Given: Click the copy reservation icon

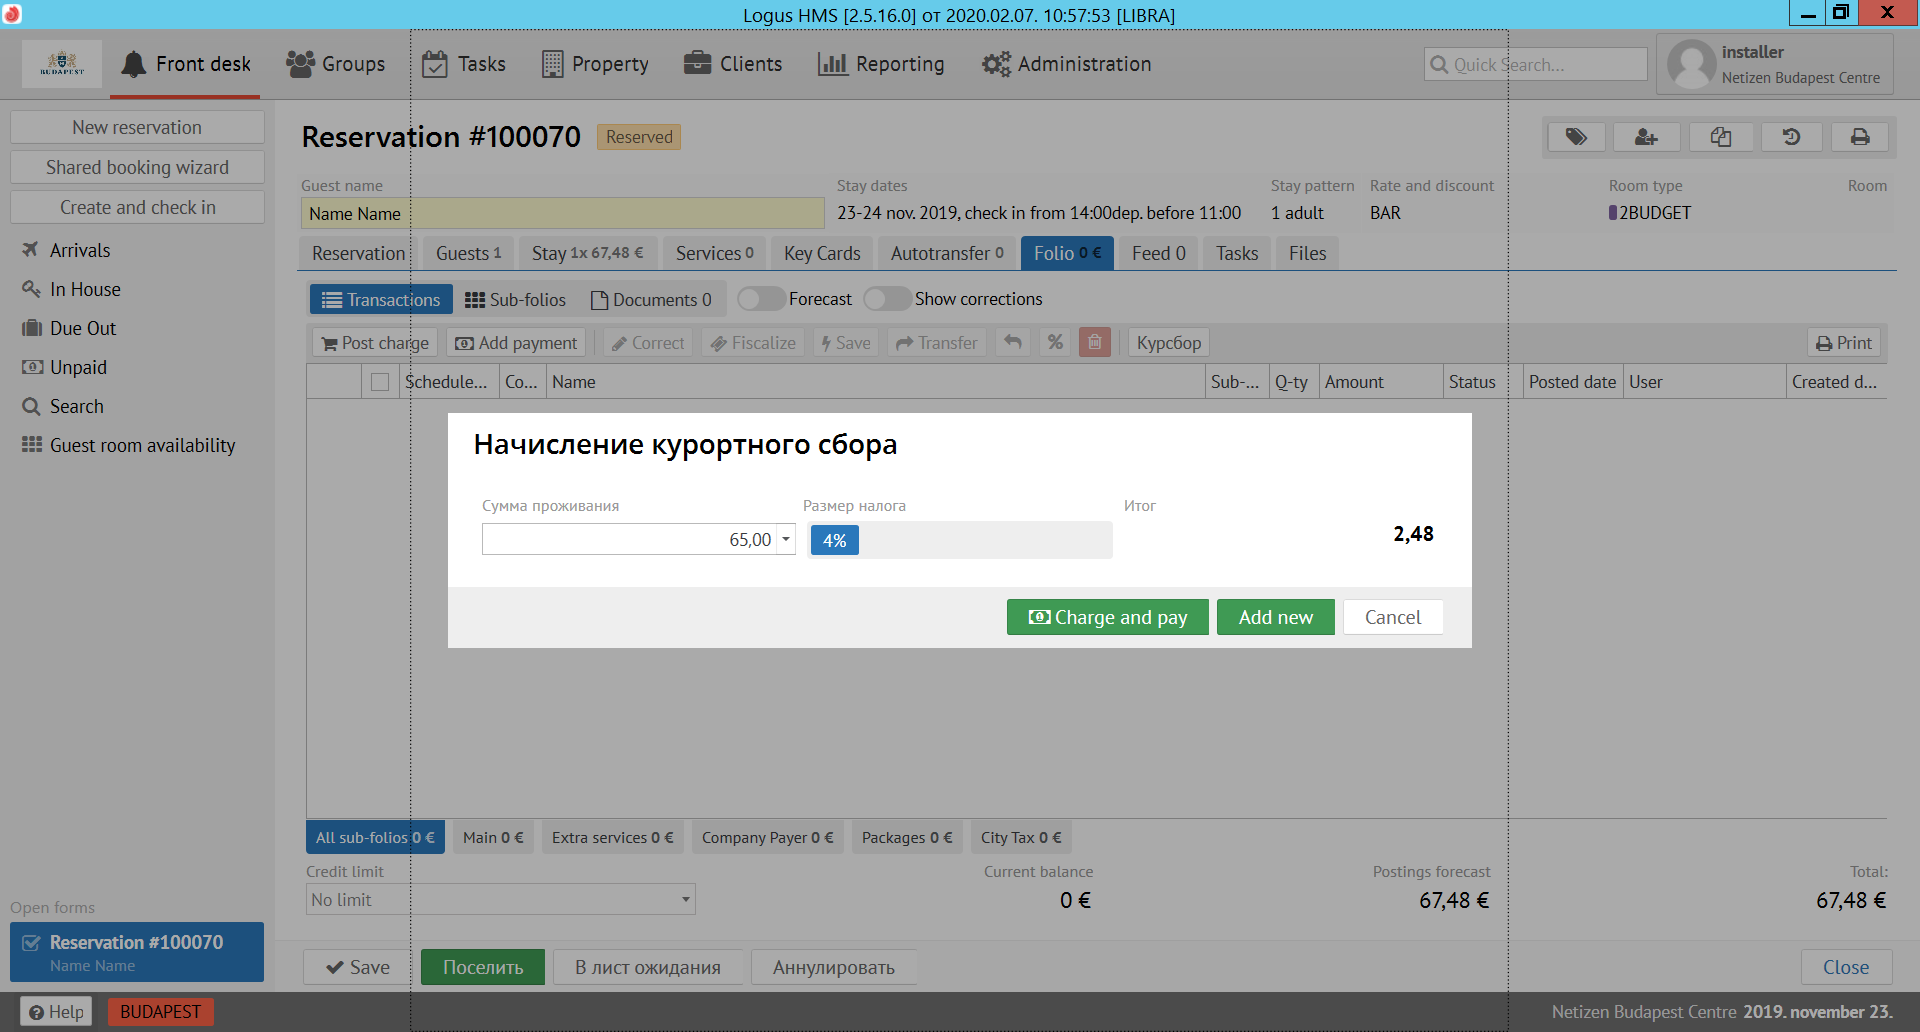Looking at the screenshot, I should point(1720,137).
